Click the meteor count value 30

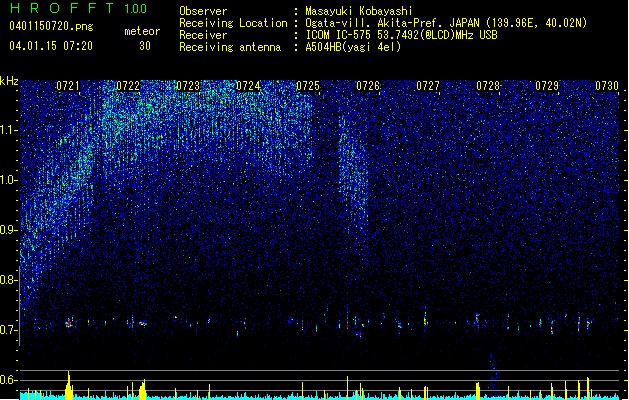(x=145, y=46)
